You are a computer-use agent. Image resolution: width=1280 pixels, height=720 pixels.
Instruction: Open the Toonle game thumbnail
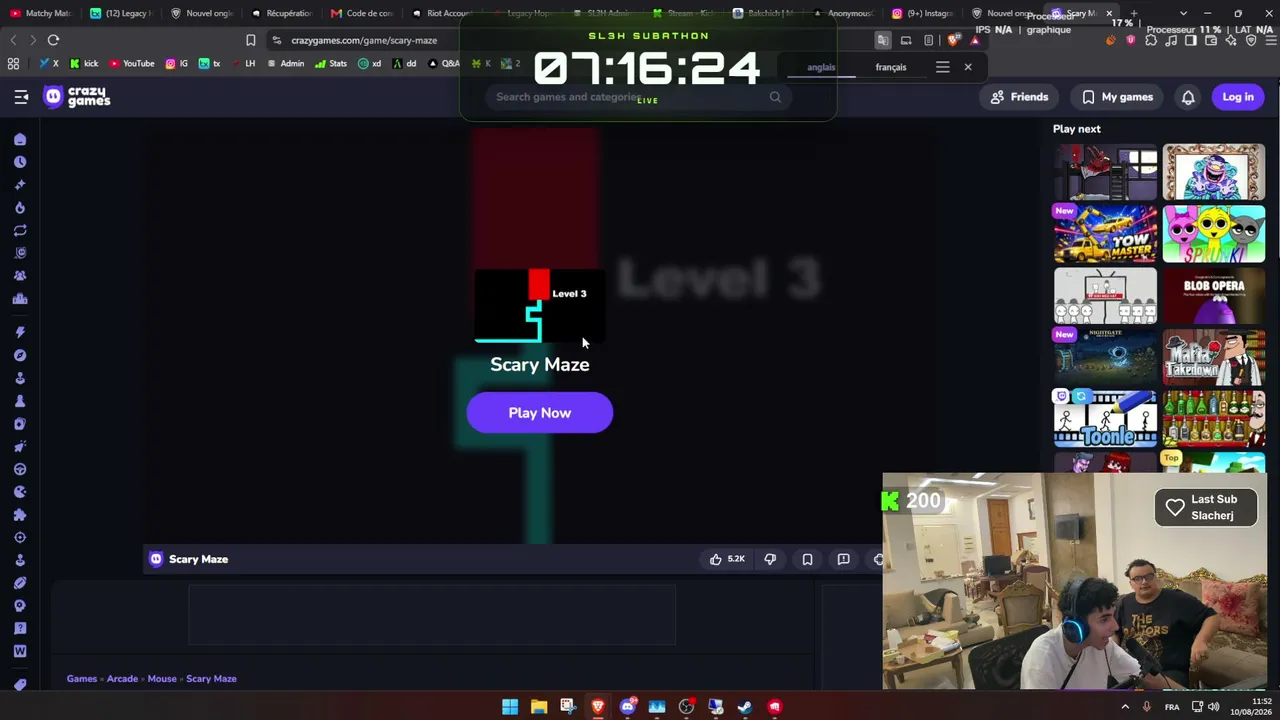[1105, 420]
